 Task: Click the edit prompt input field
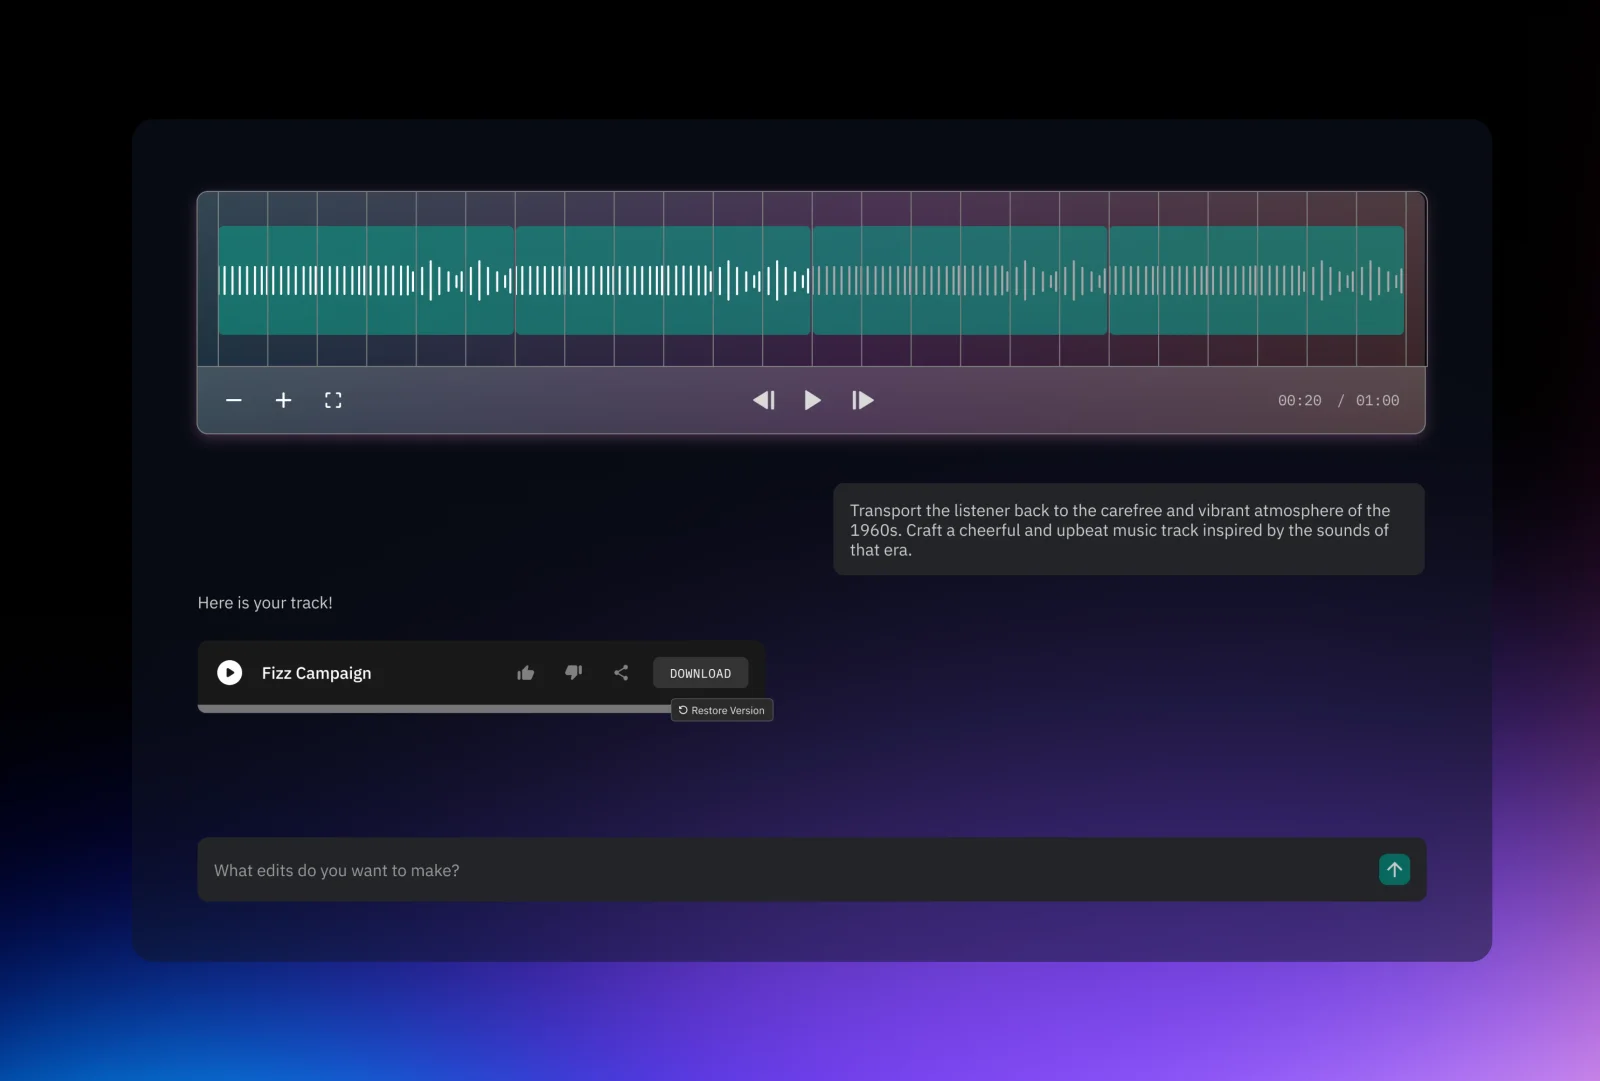[700, 870]
